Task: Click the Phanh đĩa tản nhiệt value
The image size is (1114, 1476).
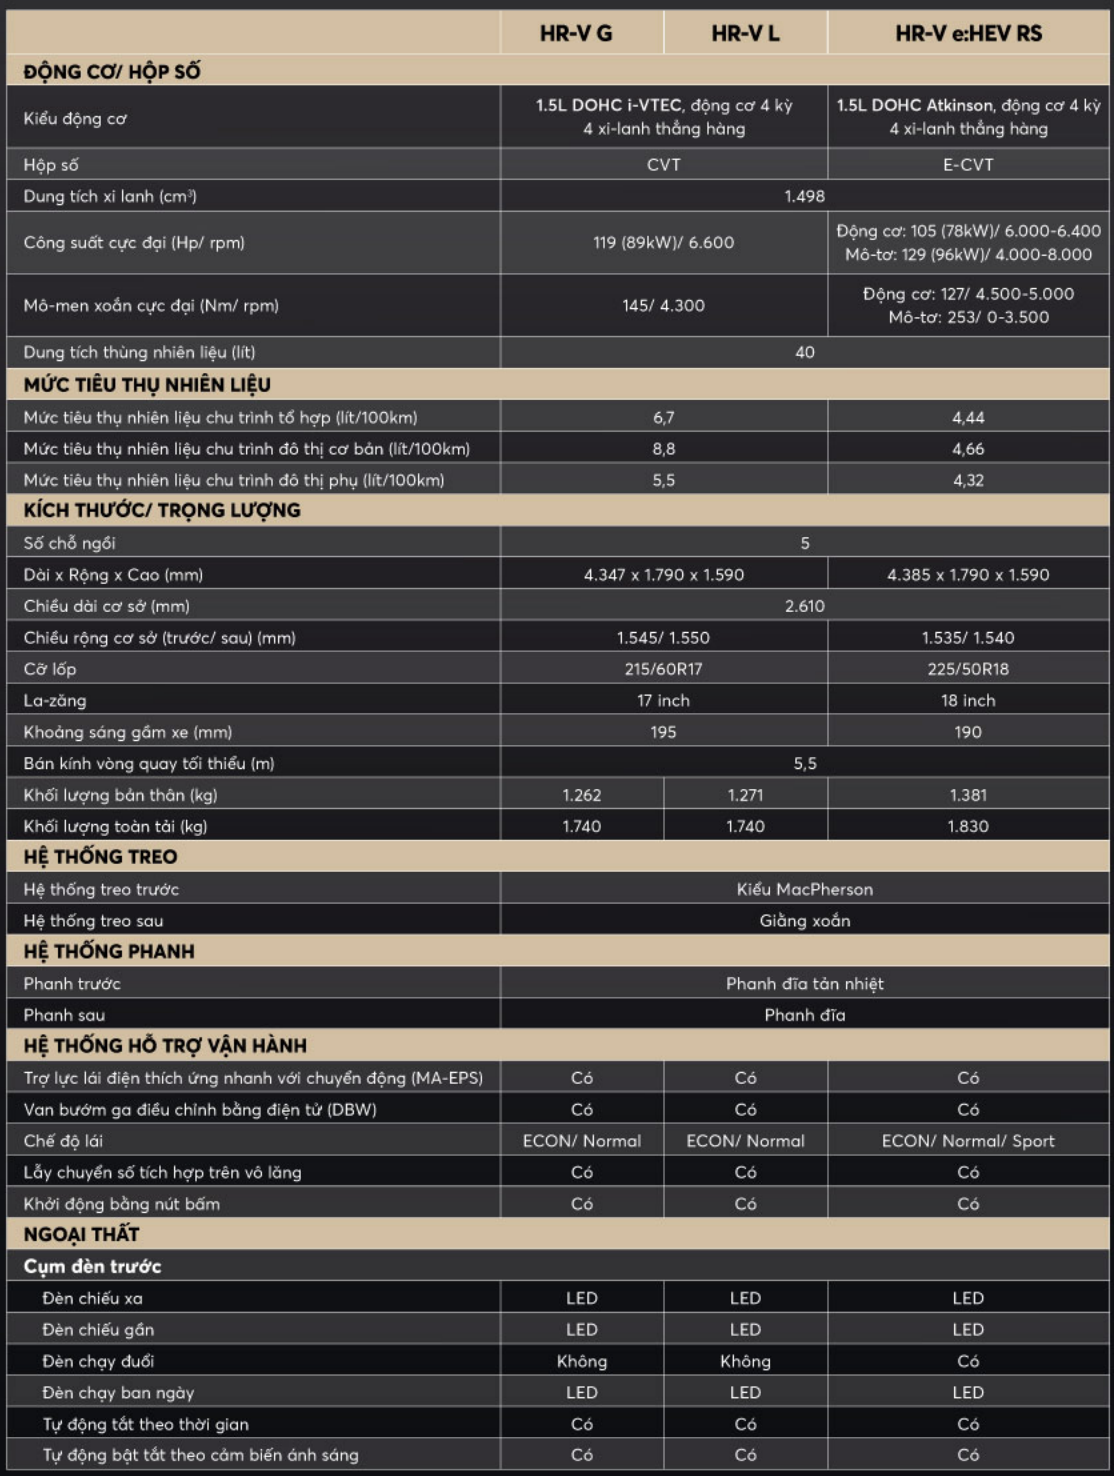Action: [804, 984]
